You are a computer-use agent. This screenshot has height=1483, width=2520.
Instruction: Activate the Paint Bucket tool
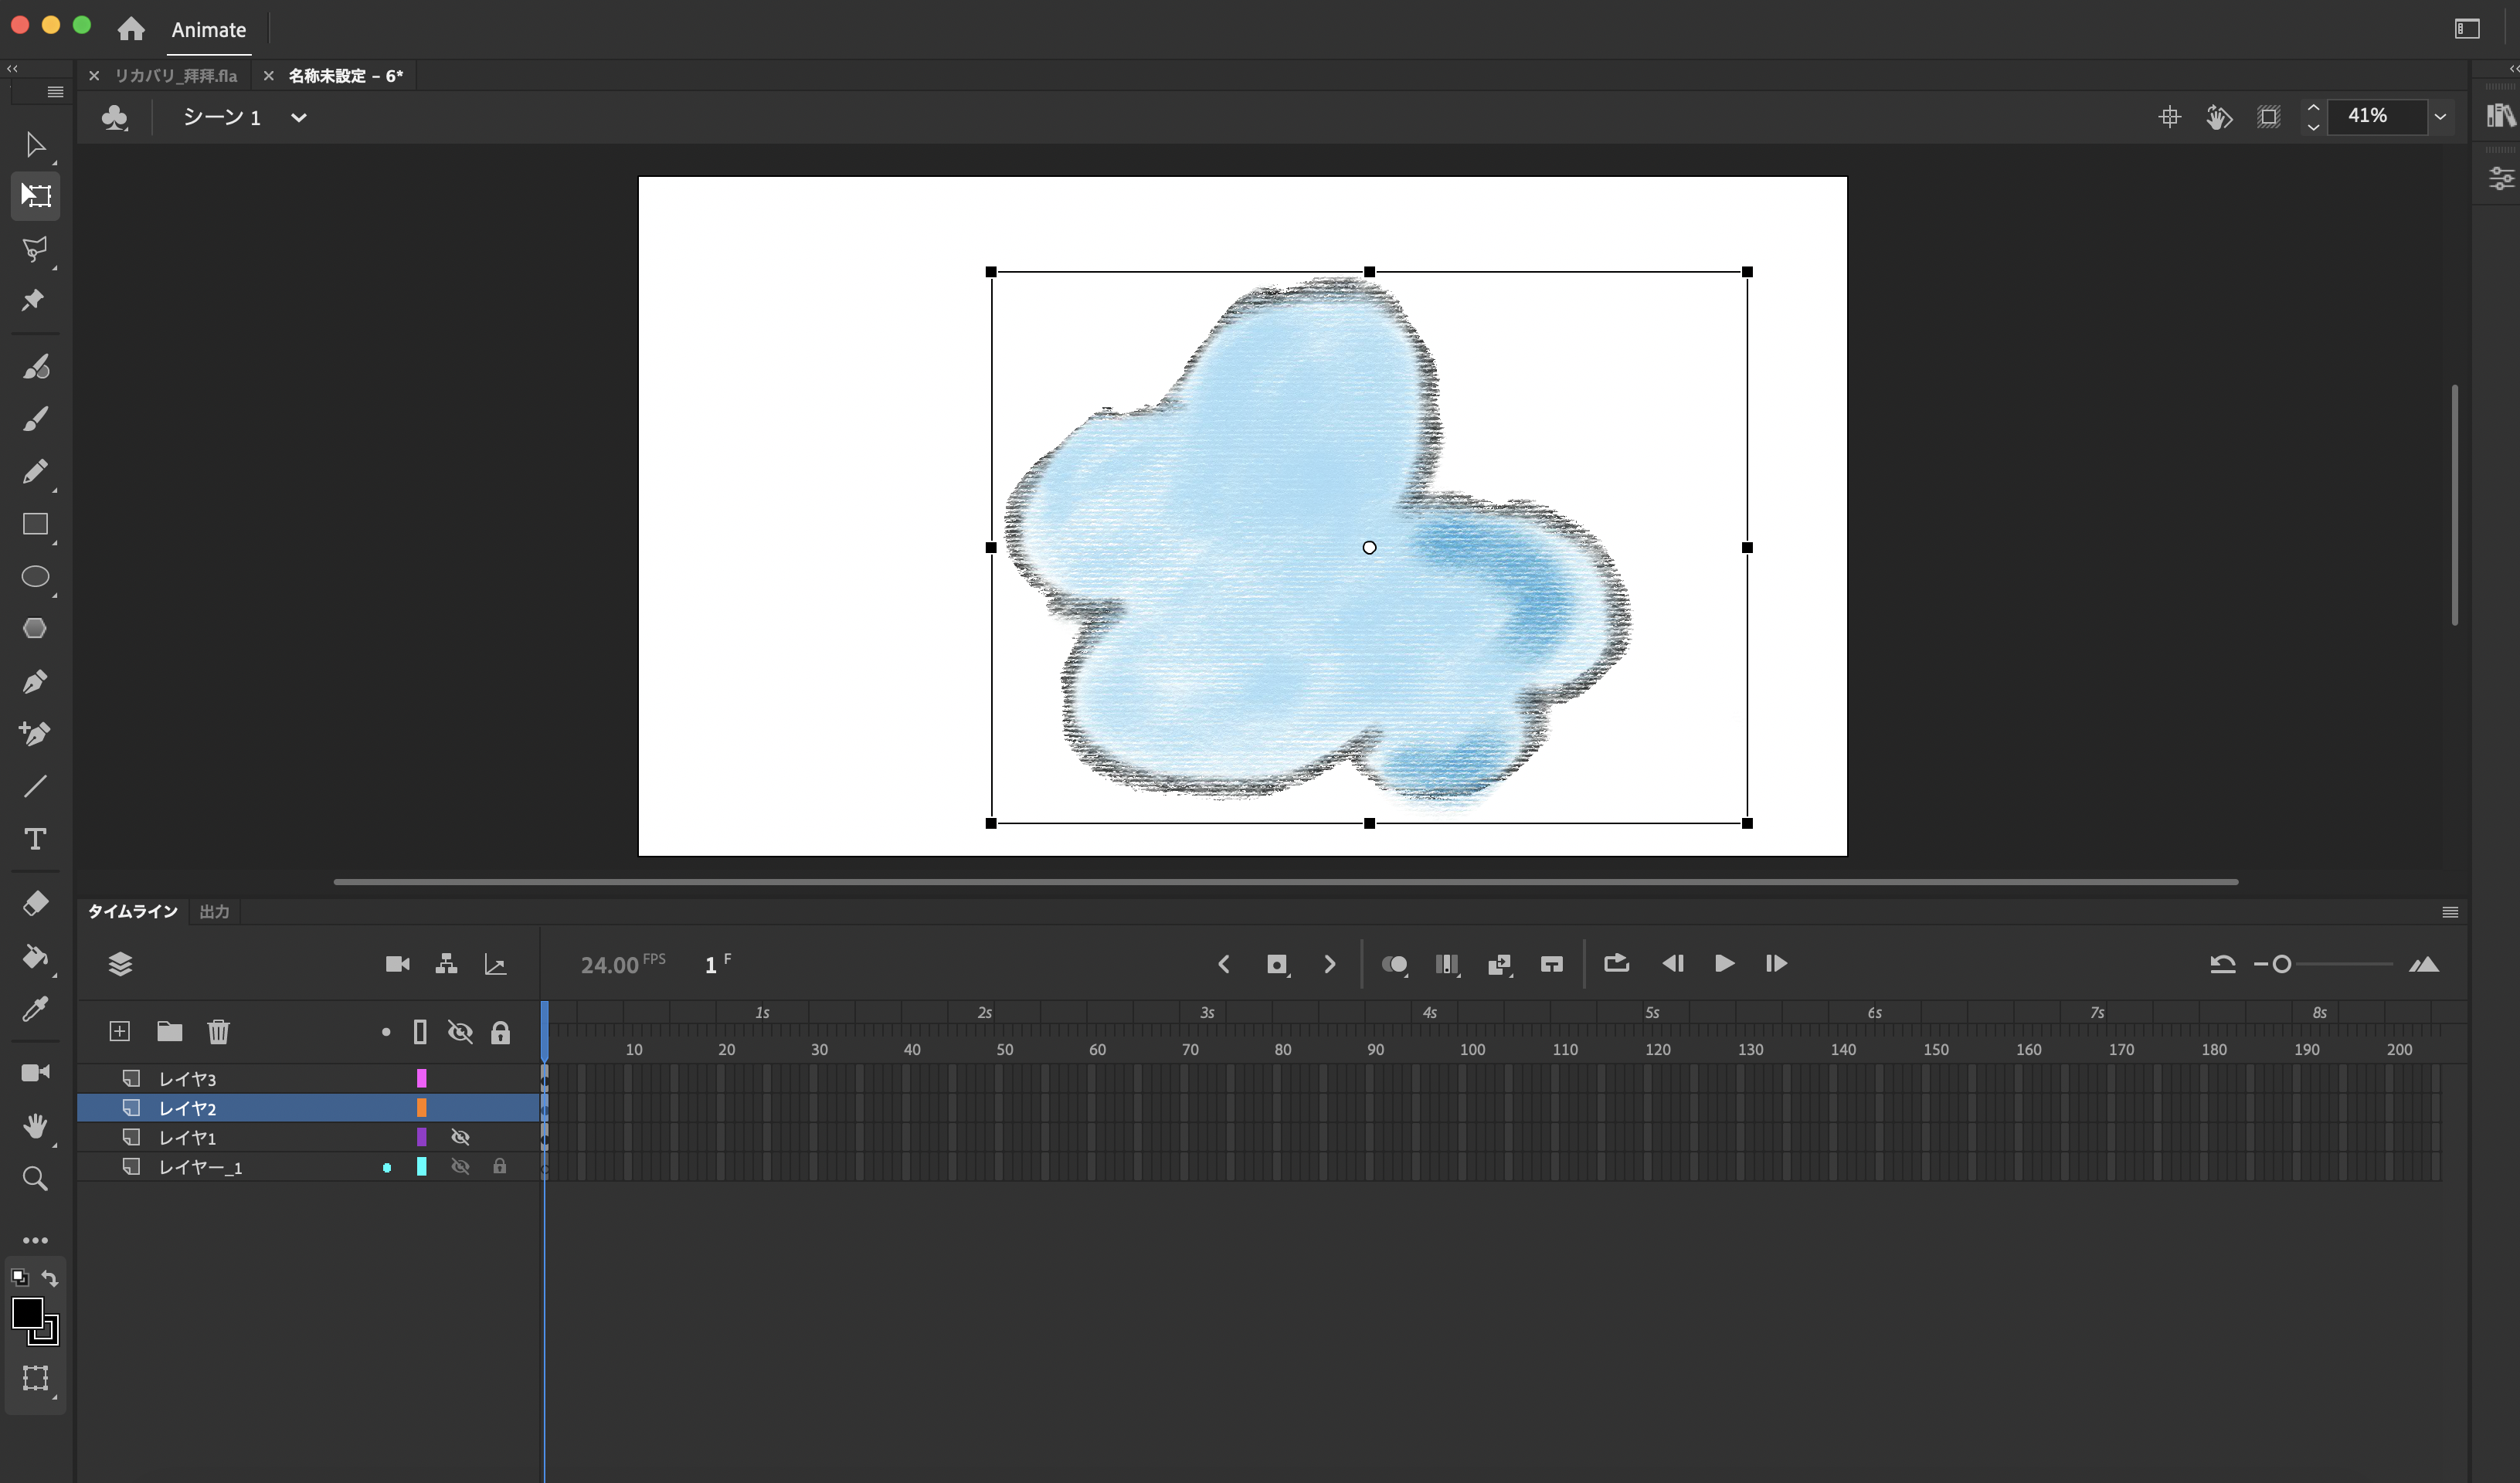(x=36, y=958)
